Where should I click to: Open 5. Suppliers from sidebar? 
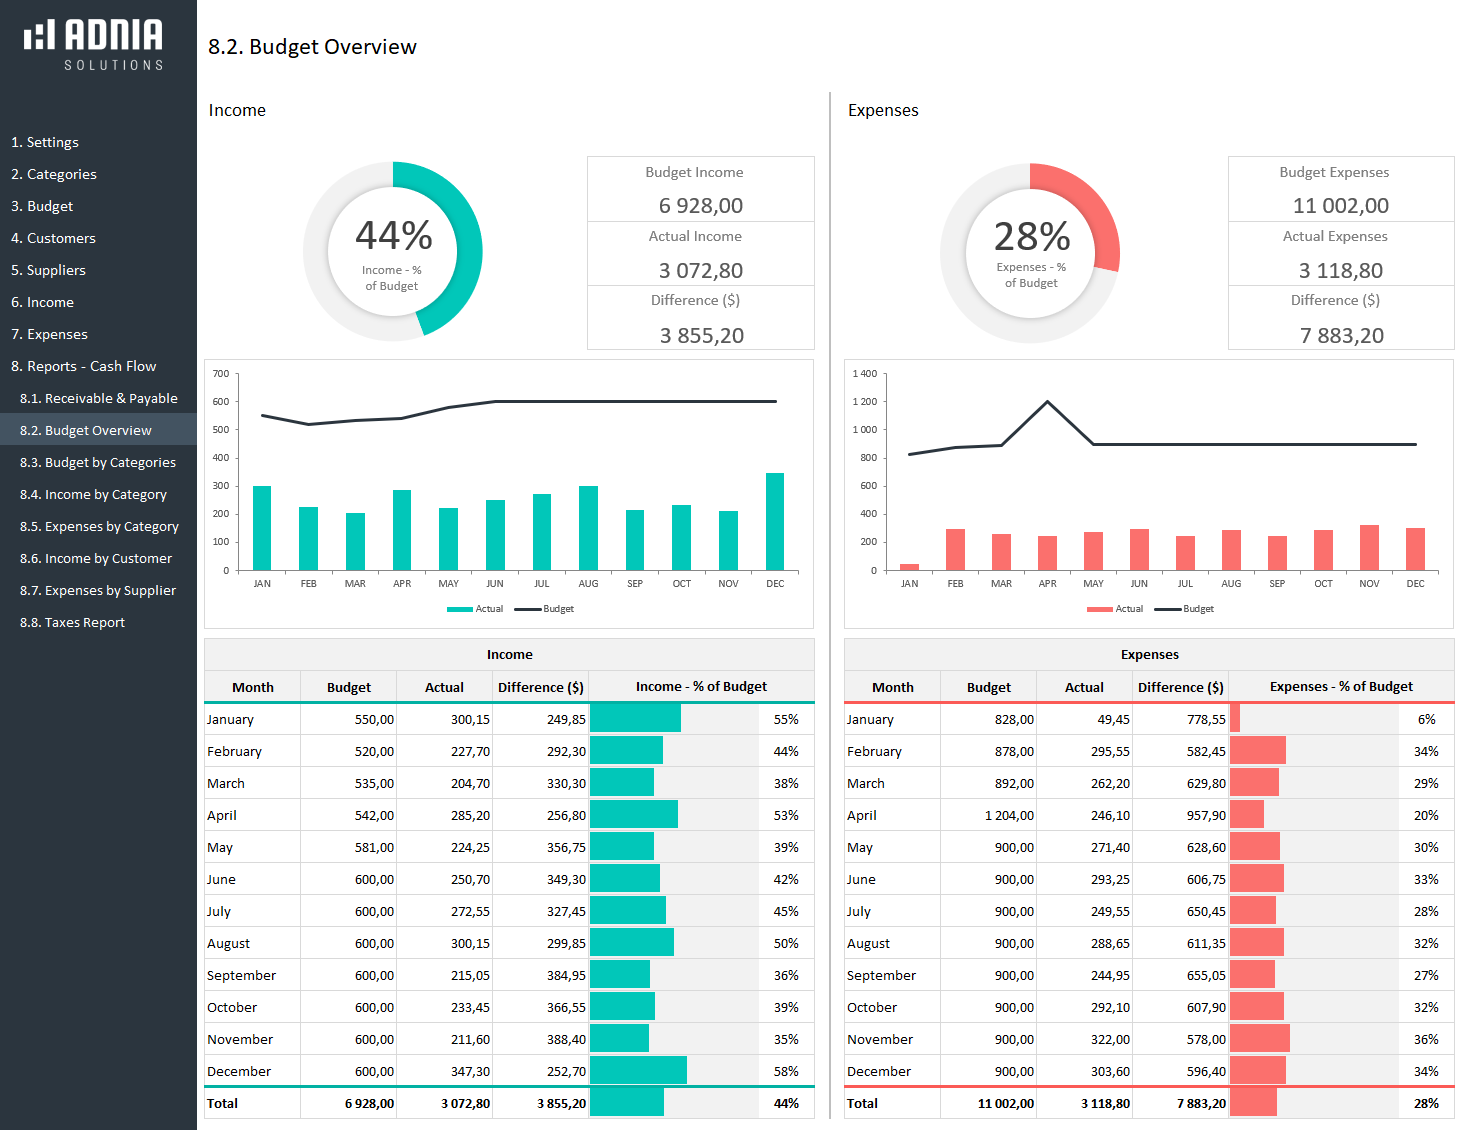[48, 270]
